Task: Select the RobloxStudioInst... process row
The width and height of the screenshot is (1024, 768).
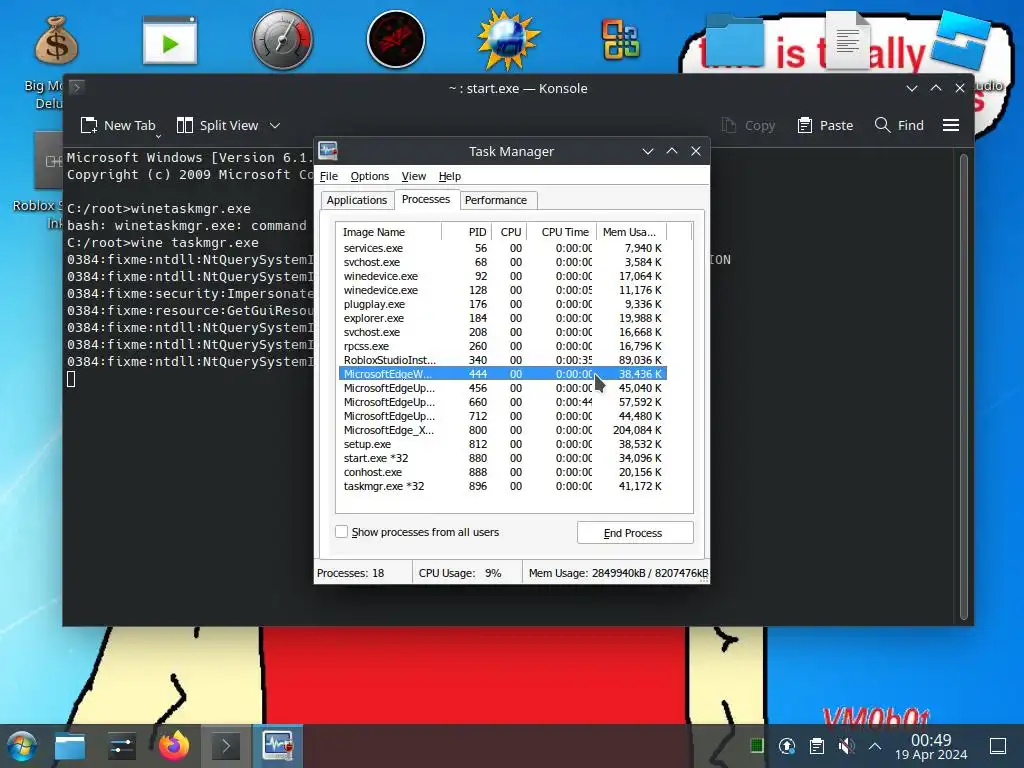Action: click(x=502, y=360)
